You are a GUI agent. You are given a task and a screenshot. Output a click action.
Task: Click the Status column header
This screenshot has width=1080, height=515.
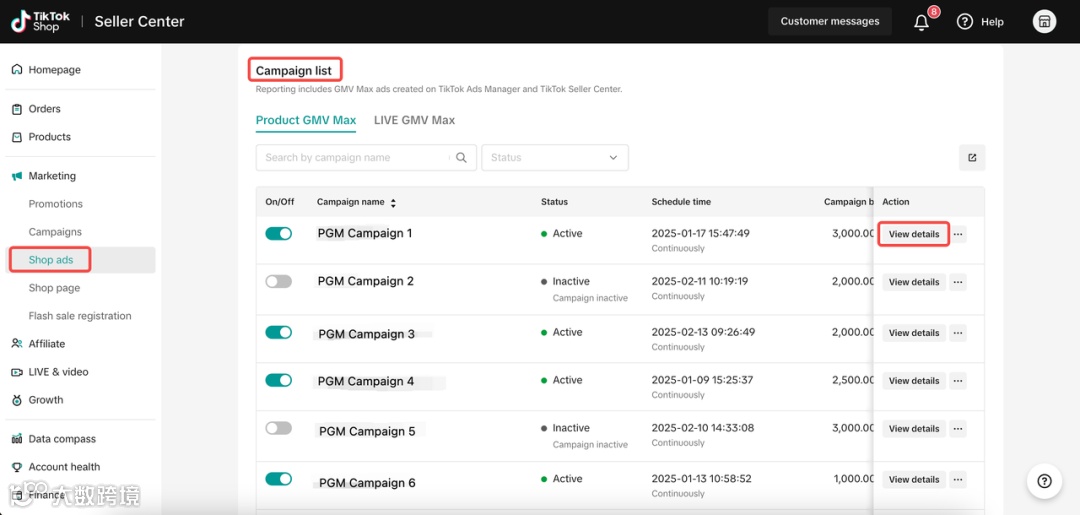pyautogui.click(x=554, y=202)
